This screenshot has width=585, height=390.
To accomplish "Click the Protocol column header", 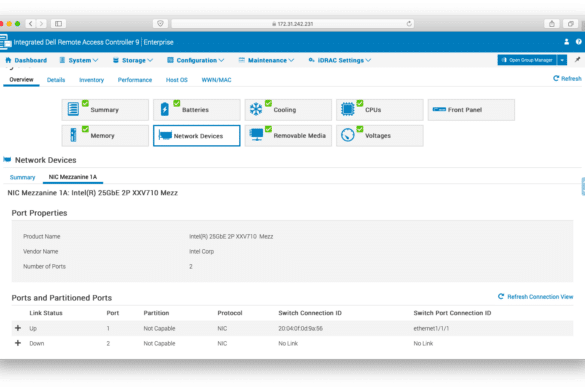I will pos(230,313).
